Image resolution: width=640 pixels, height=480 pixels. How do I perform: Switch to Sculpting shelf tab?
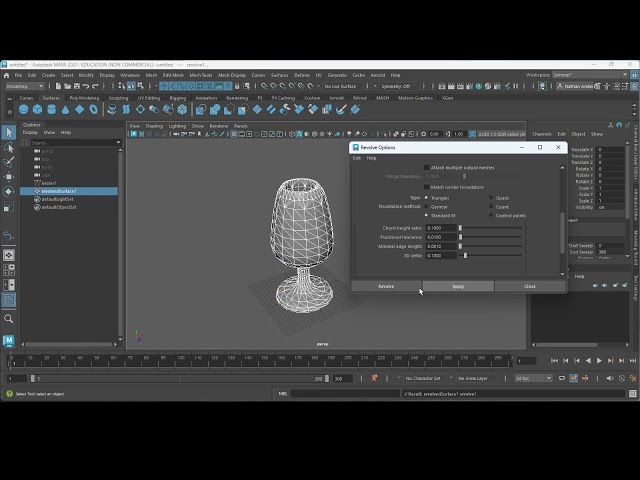click(118, 98)
